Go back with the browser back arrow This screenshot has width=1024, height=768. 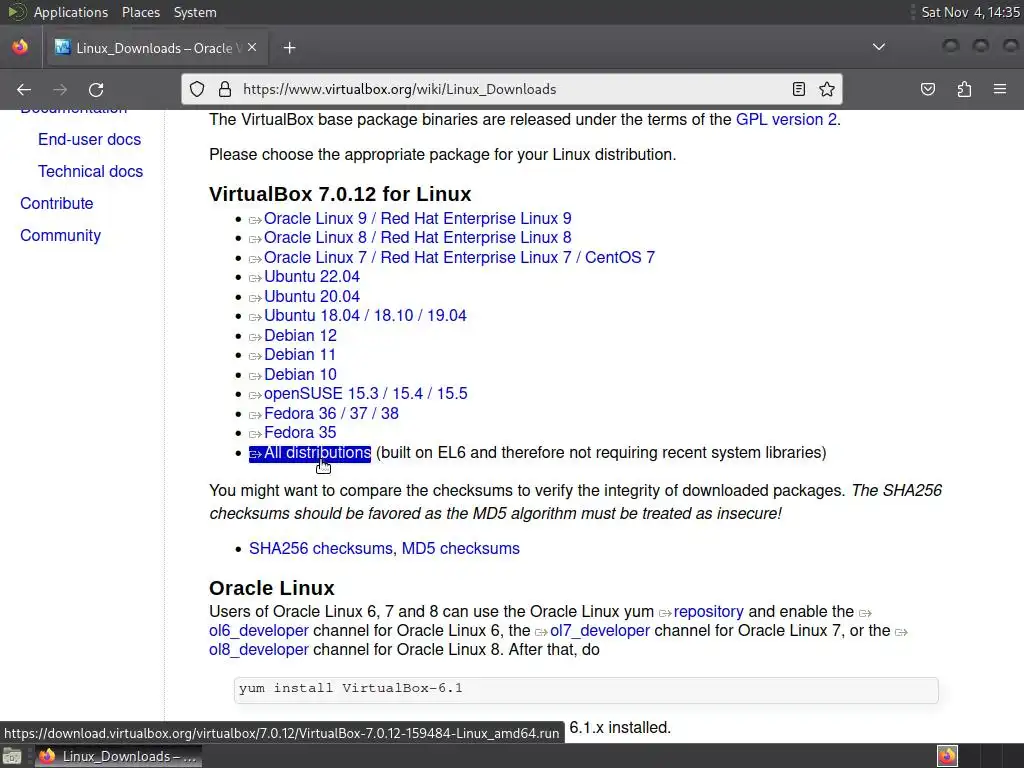coord(24,89)
